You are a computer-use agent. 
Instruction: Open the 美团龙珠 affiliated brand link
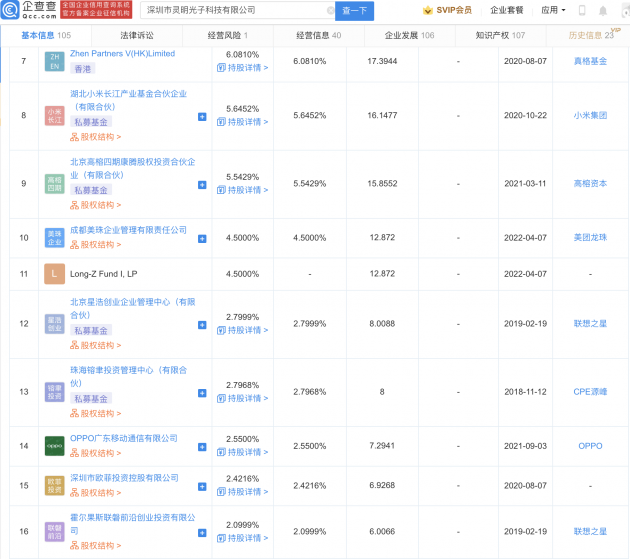pyautogui.click(x=590, y=238)
